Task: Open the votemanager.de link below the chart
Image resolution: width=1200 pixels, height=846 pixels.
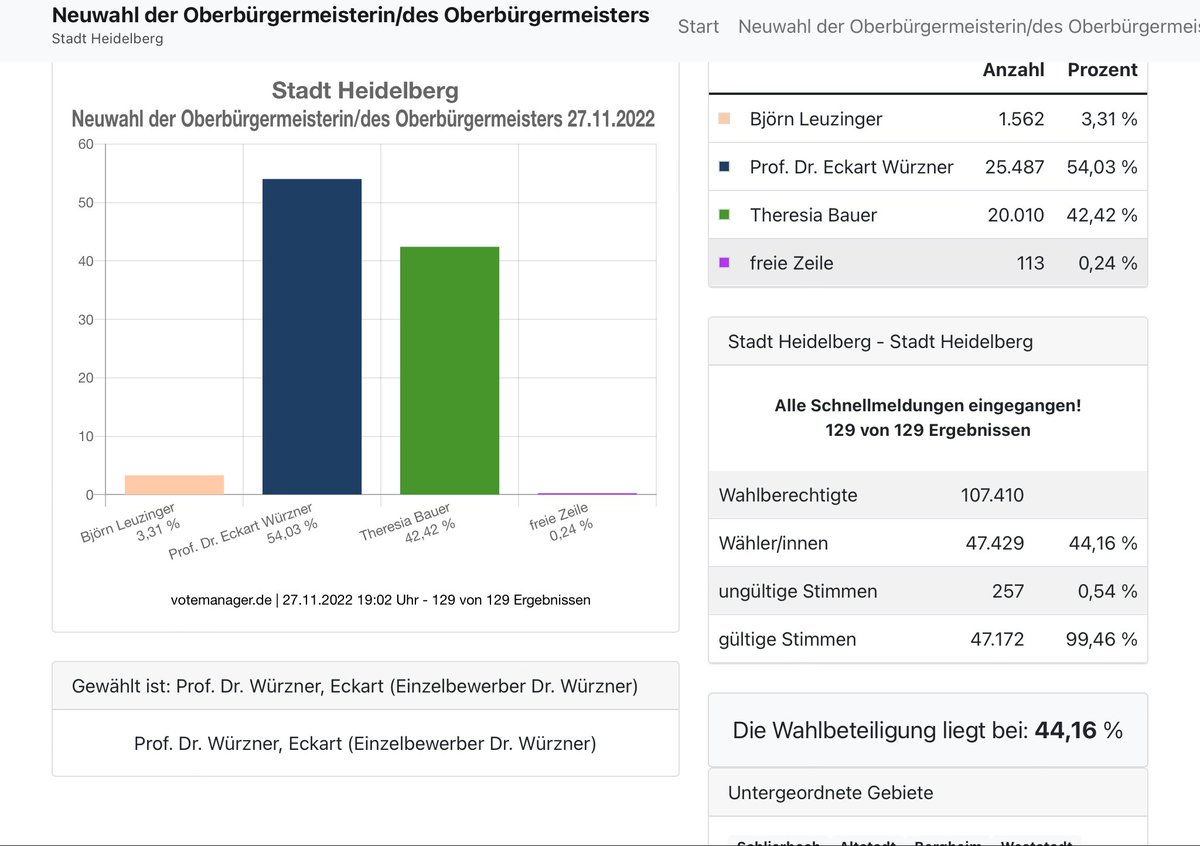Action: 222,600
